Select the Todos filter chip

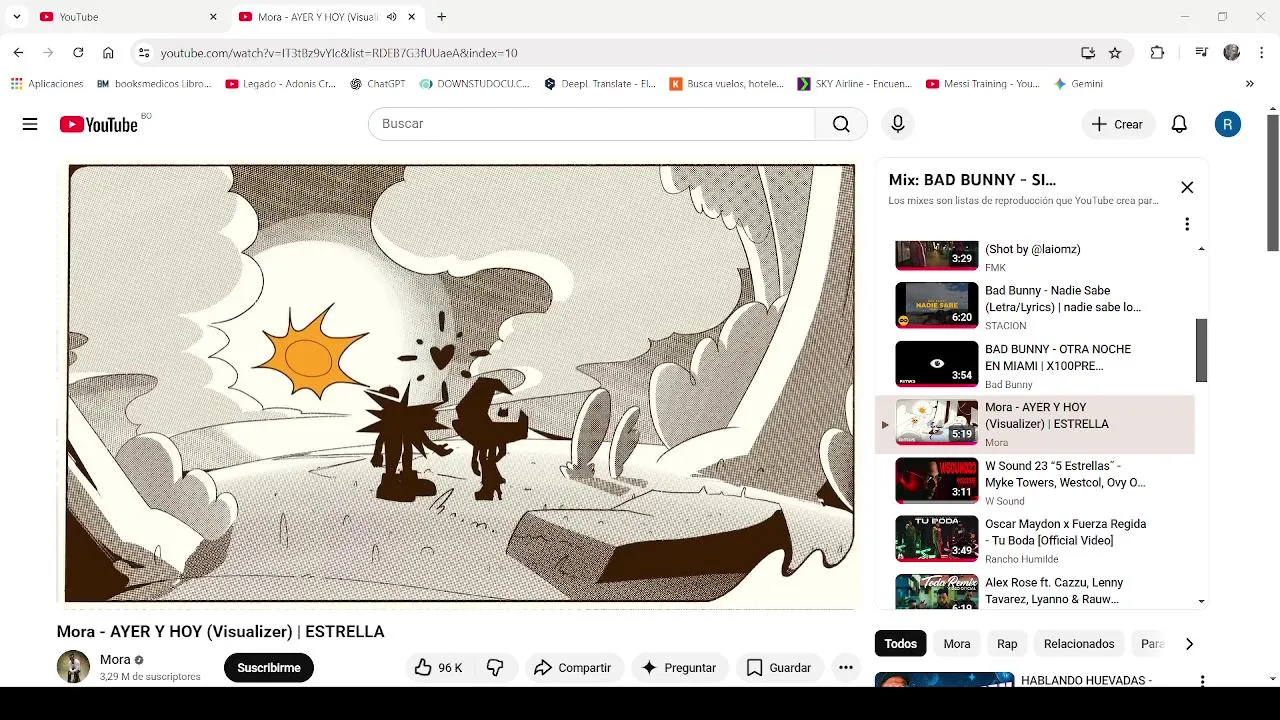tap(900, 644)
